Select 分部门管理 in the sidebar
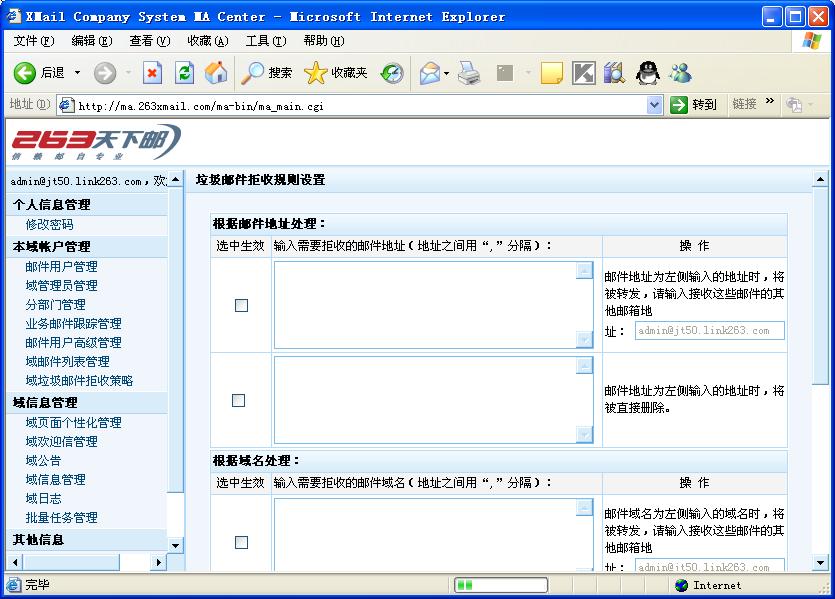The height and width of the screenshot is (599, 835). pyautogui.click(x=55, y=305)
